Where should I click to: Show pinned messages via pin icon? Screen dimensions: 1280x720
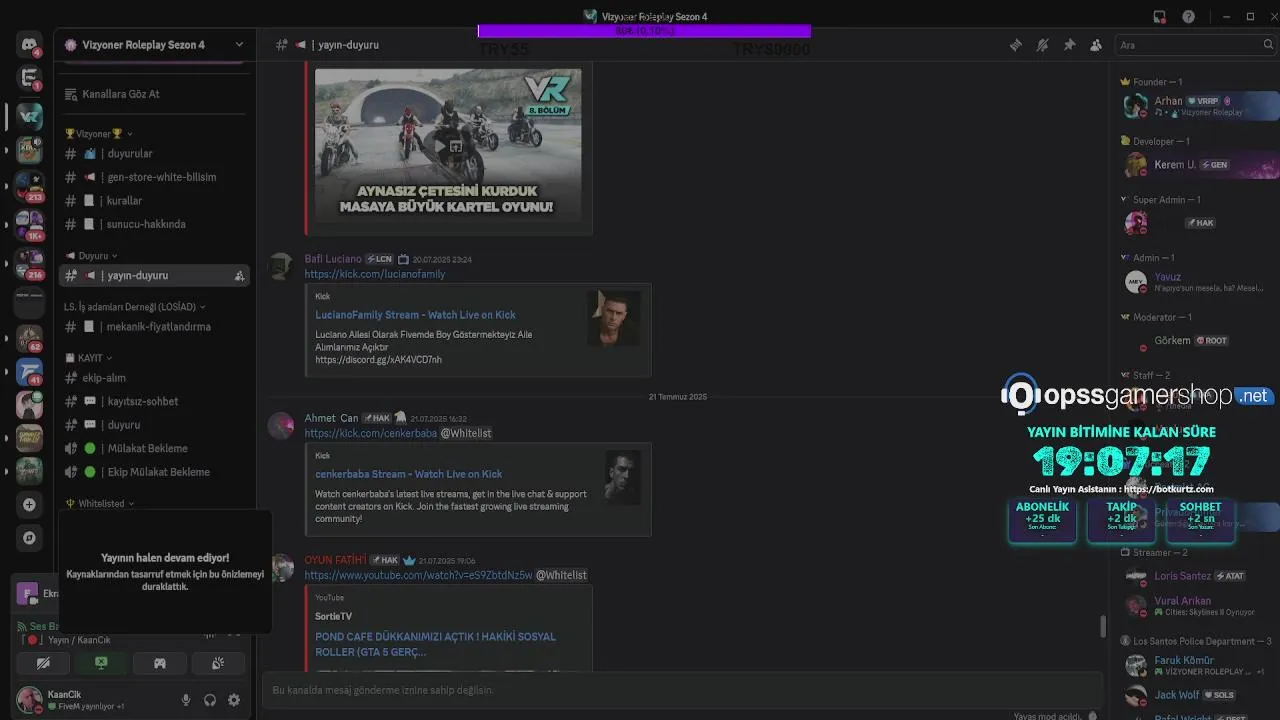point(1069,45)
